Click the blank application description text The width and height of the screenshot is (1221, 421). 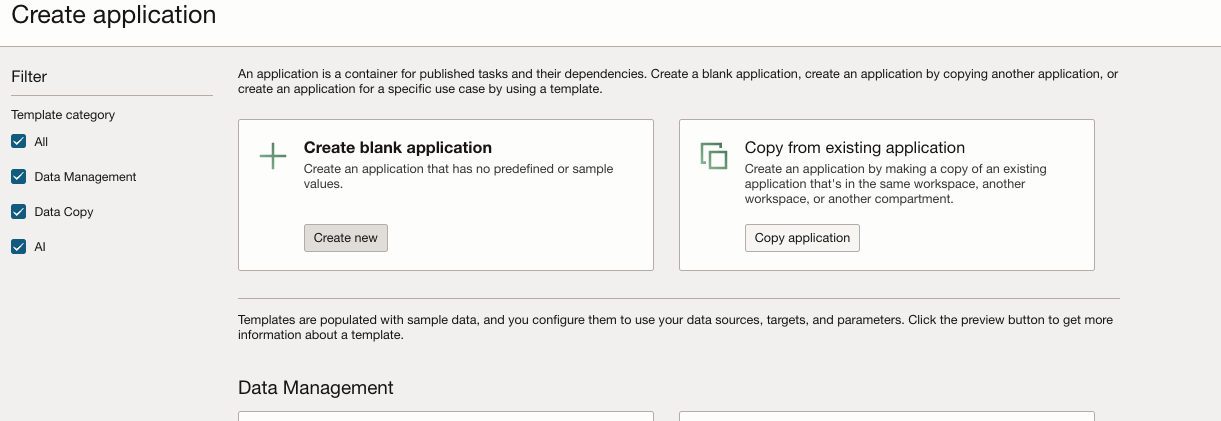[458, 176]
